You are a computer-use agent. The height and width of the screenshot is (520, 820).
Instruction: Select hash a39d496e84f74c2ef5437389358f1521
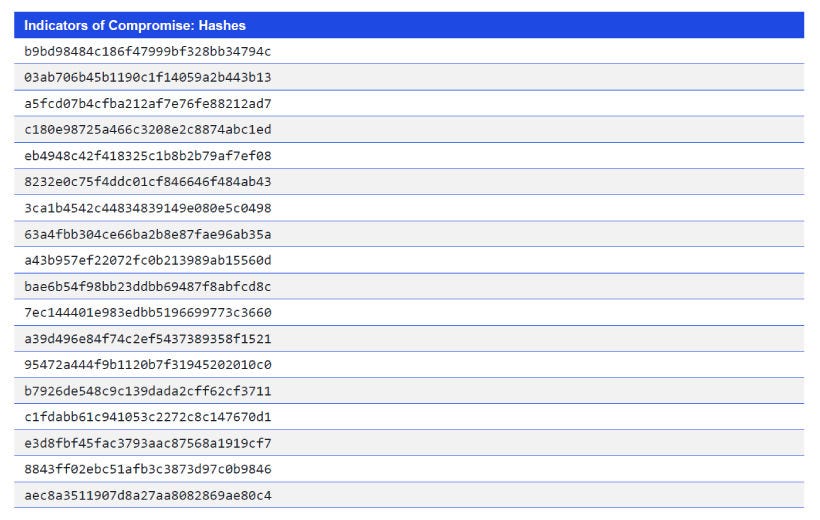point(147,339)
